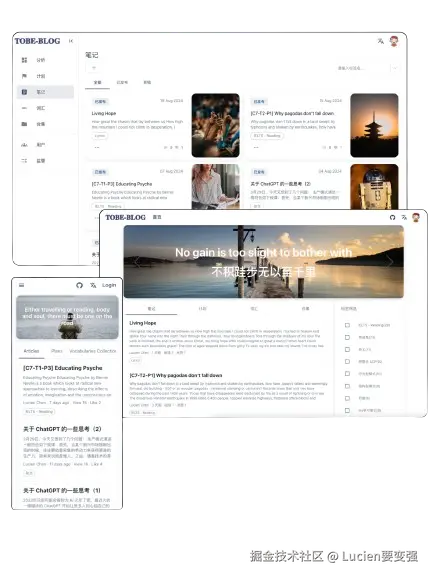Open 分析 dashboard in admin sidebar

coord(45,60)
